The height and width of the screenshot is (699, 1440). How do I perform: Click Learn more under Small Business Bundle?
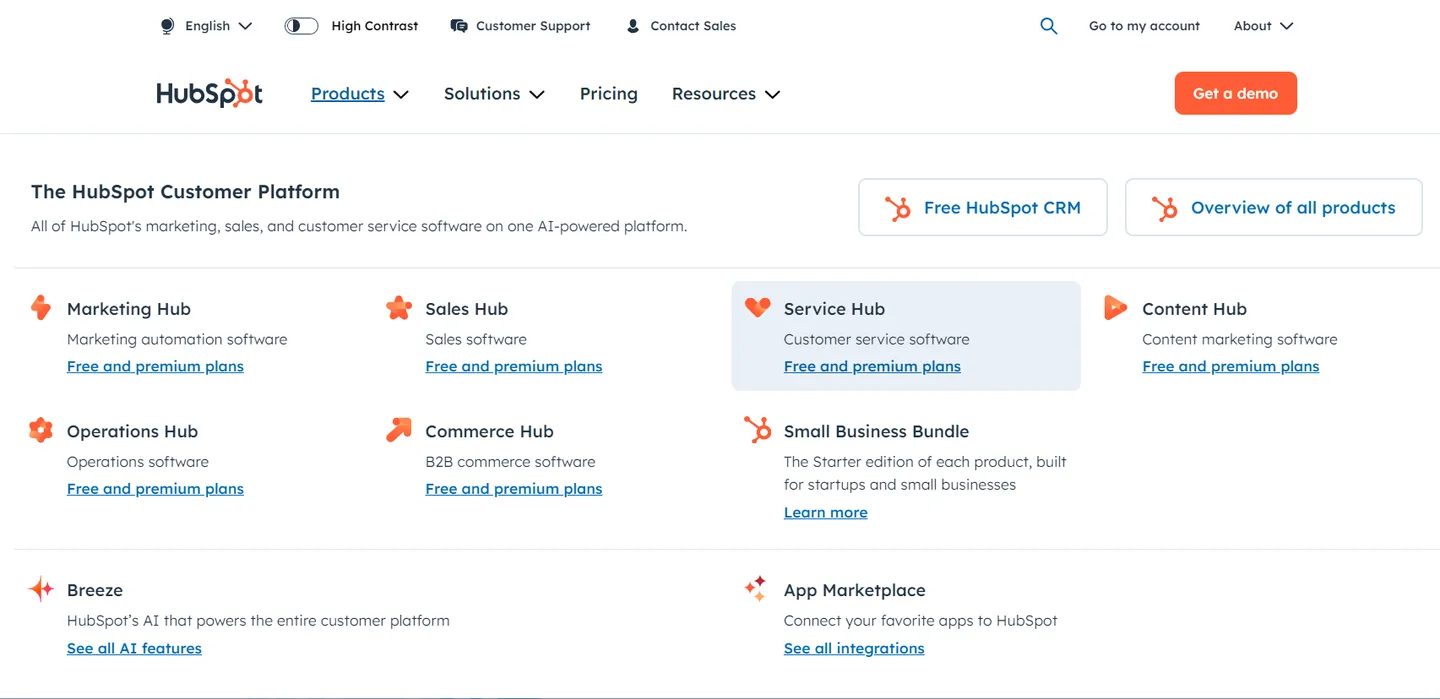point(826,512)
